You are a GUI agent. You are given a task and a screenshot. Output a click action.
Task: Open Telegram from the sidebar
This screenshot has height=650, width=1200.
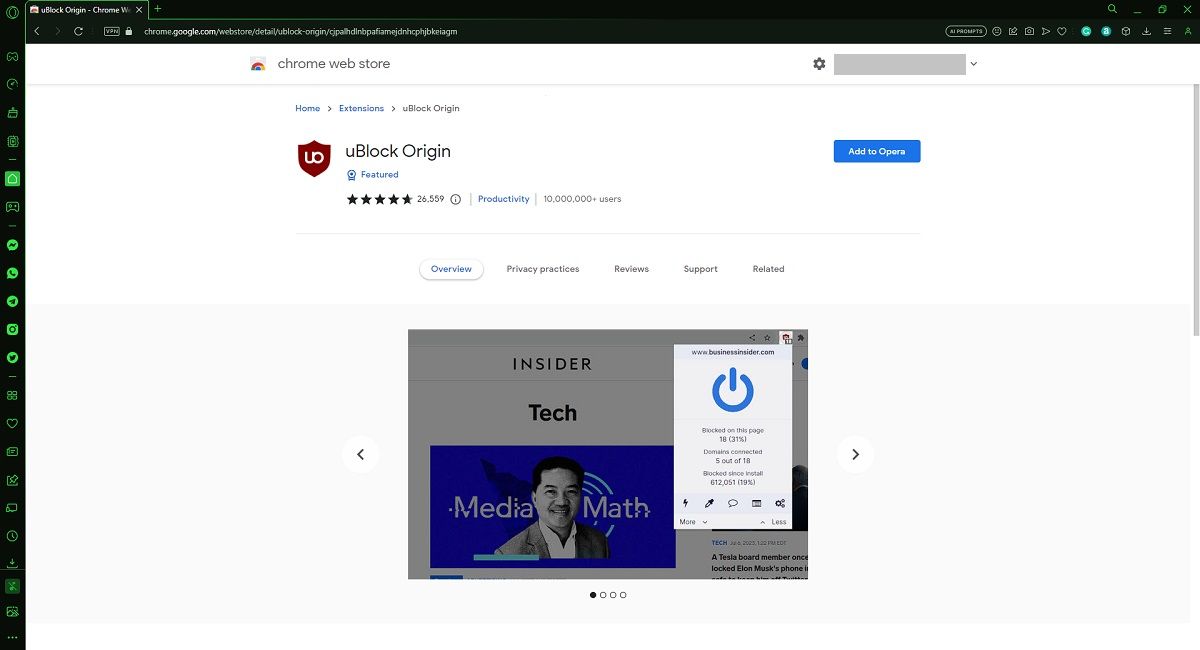coord(12,300)
